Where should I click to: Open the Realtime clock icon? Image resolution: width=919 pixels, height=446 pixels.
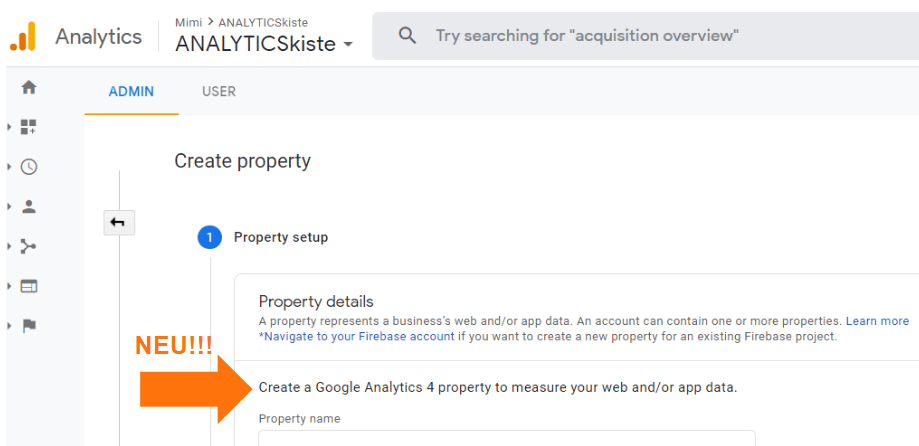pos(29,167)
